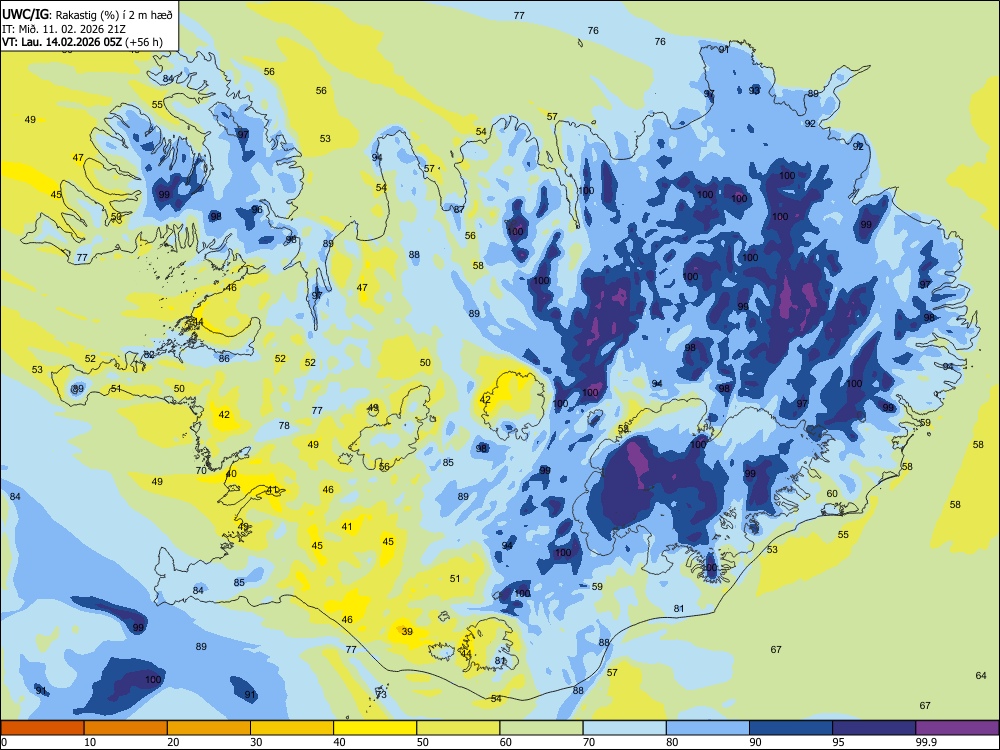1000x750 pixels.
Task: Click the map humidity value '86'
Action: tap(224, 358)
